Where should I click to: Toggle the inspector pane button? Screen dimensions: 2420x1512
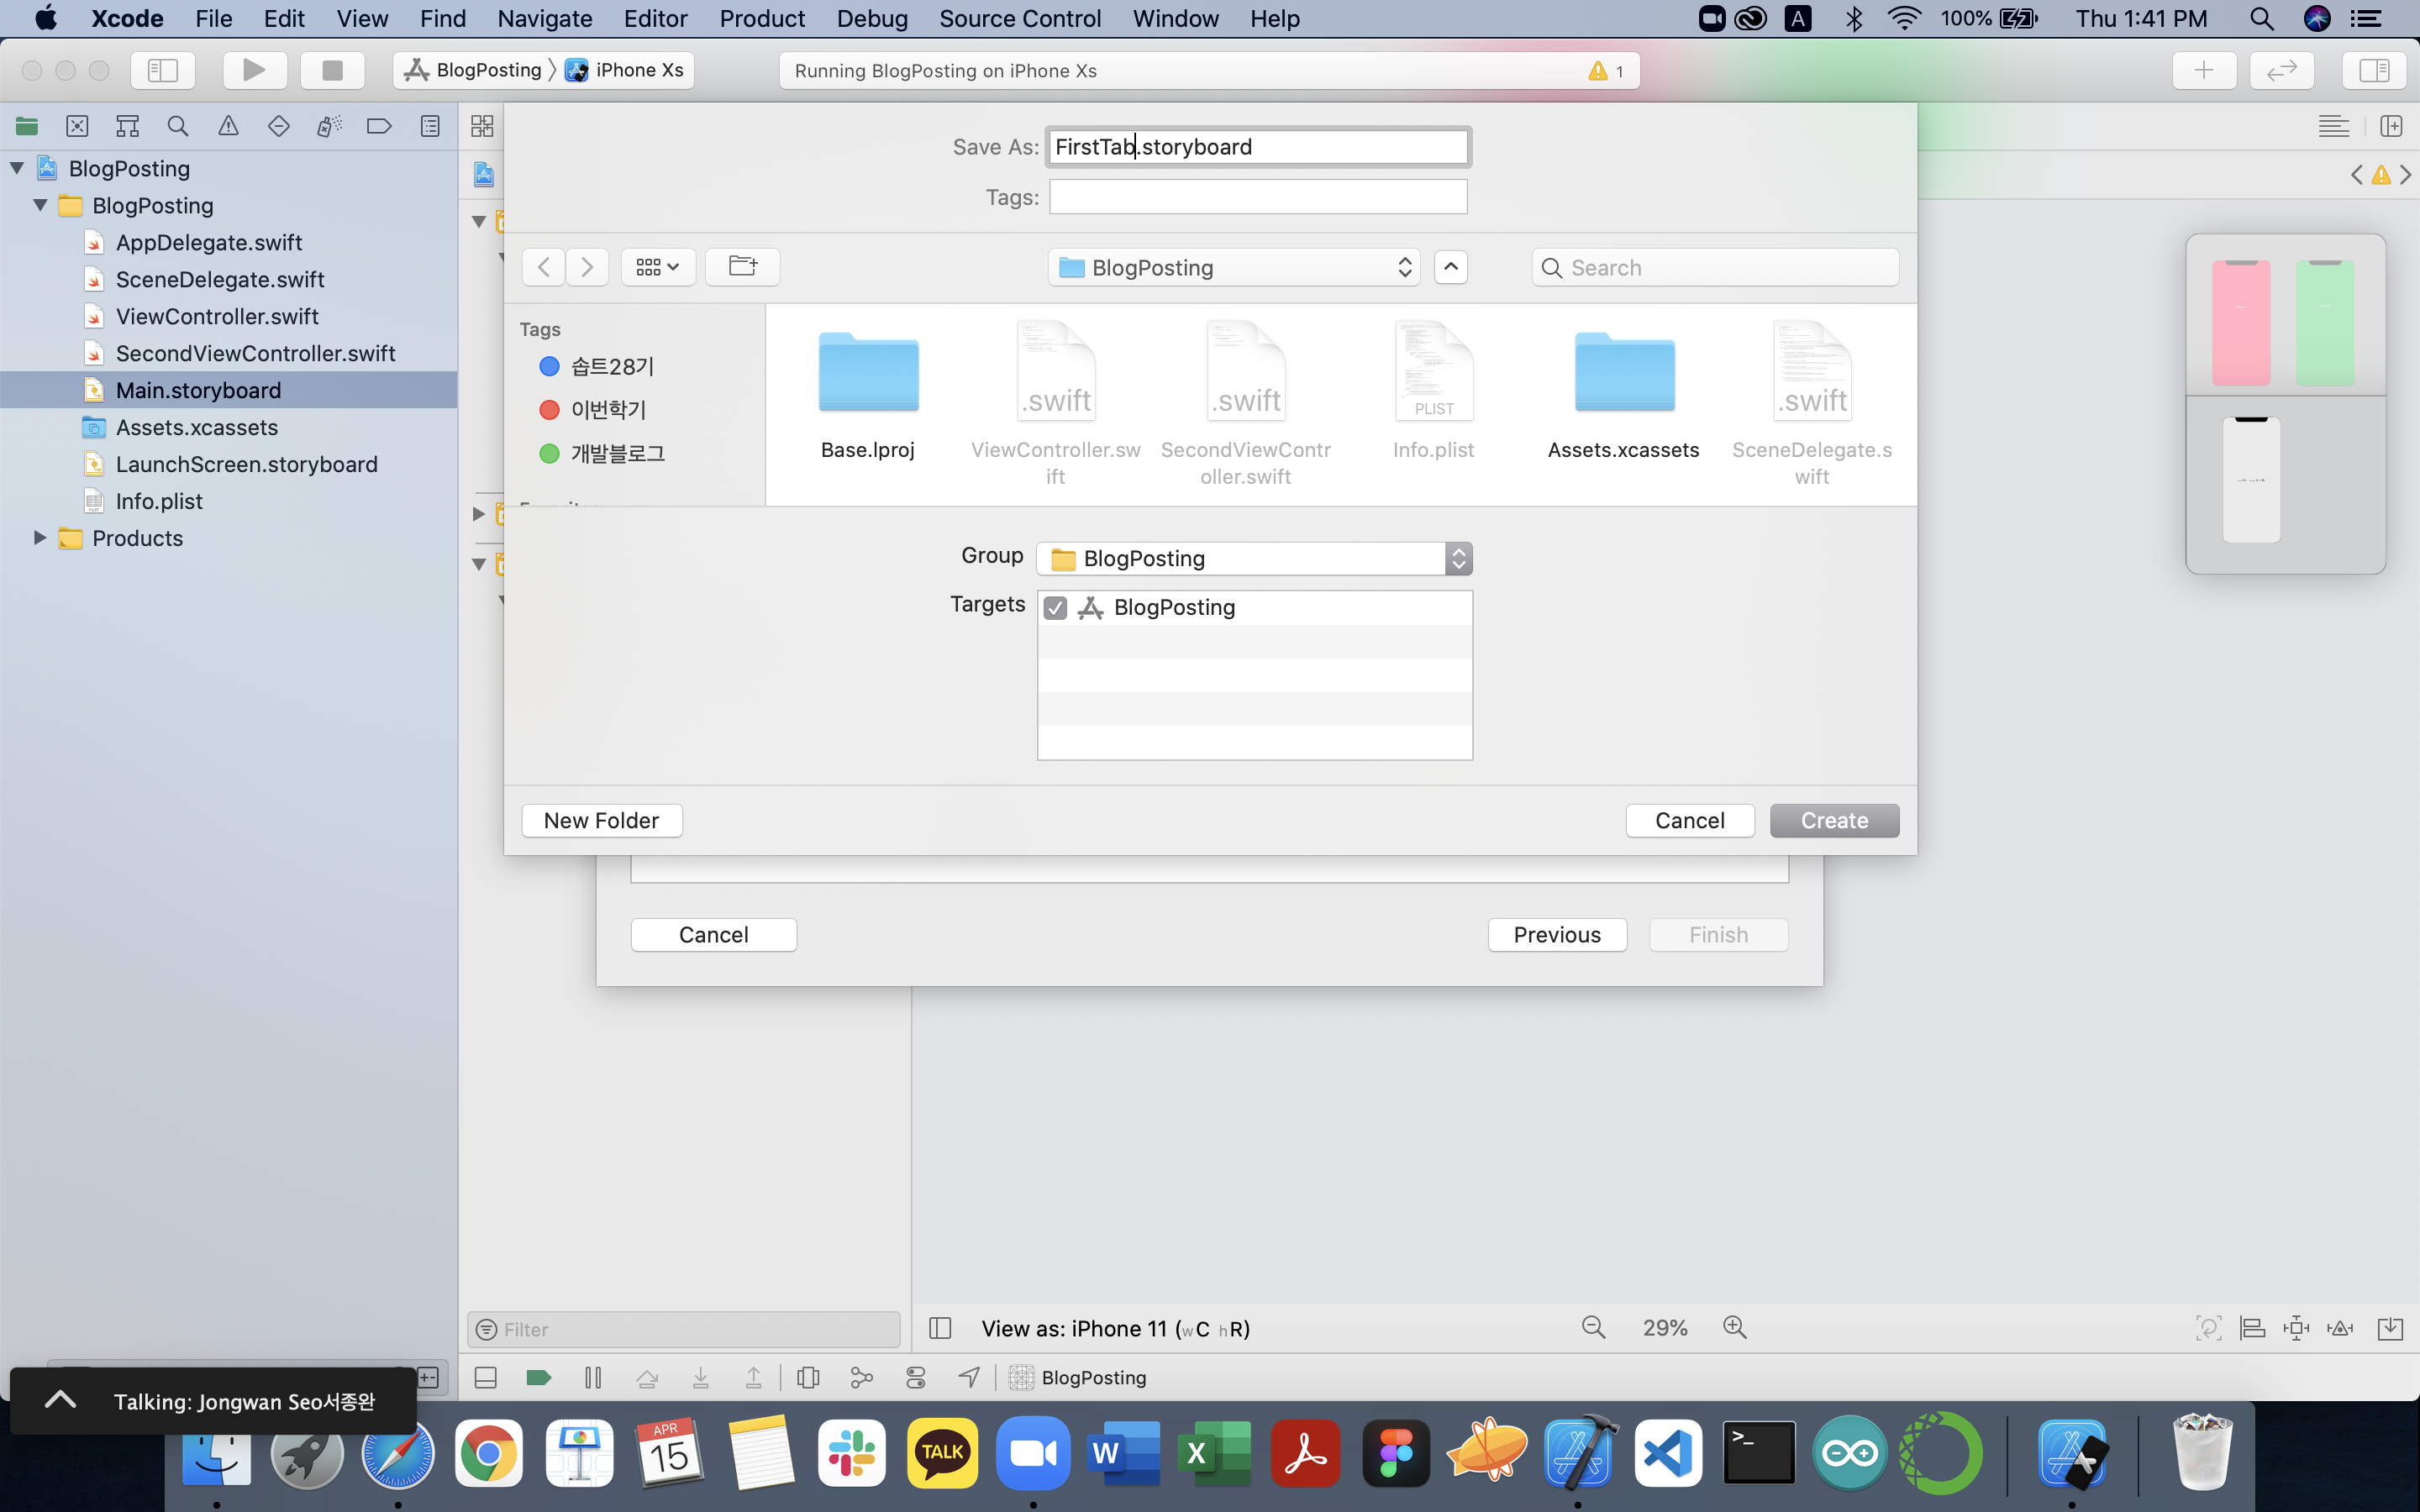(x=2374, y=70)
